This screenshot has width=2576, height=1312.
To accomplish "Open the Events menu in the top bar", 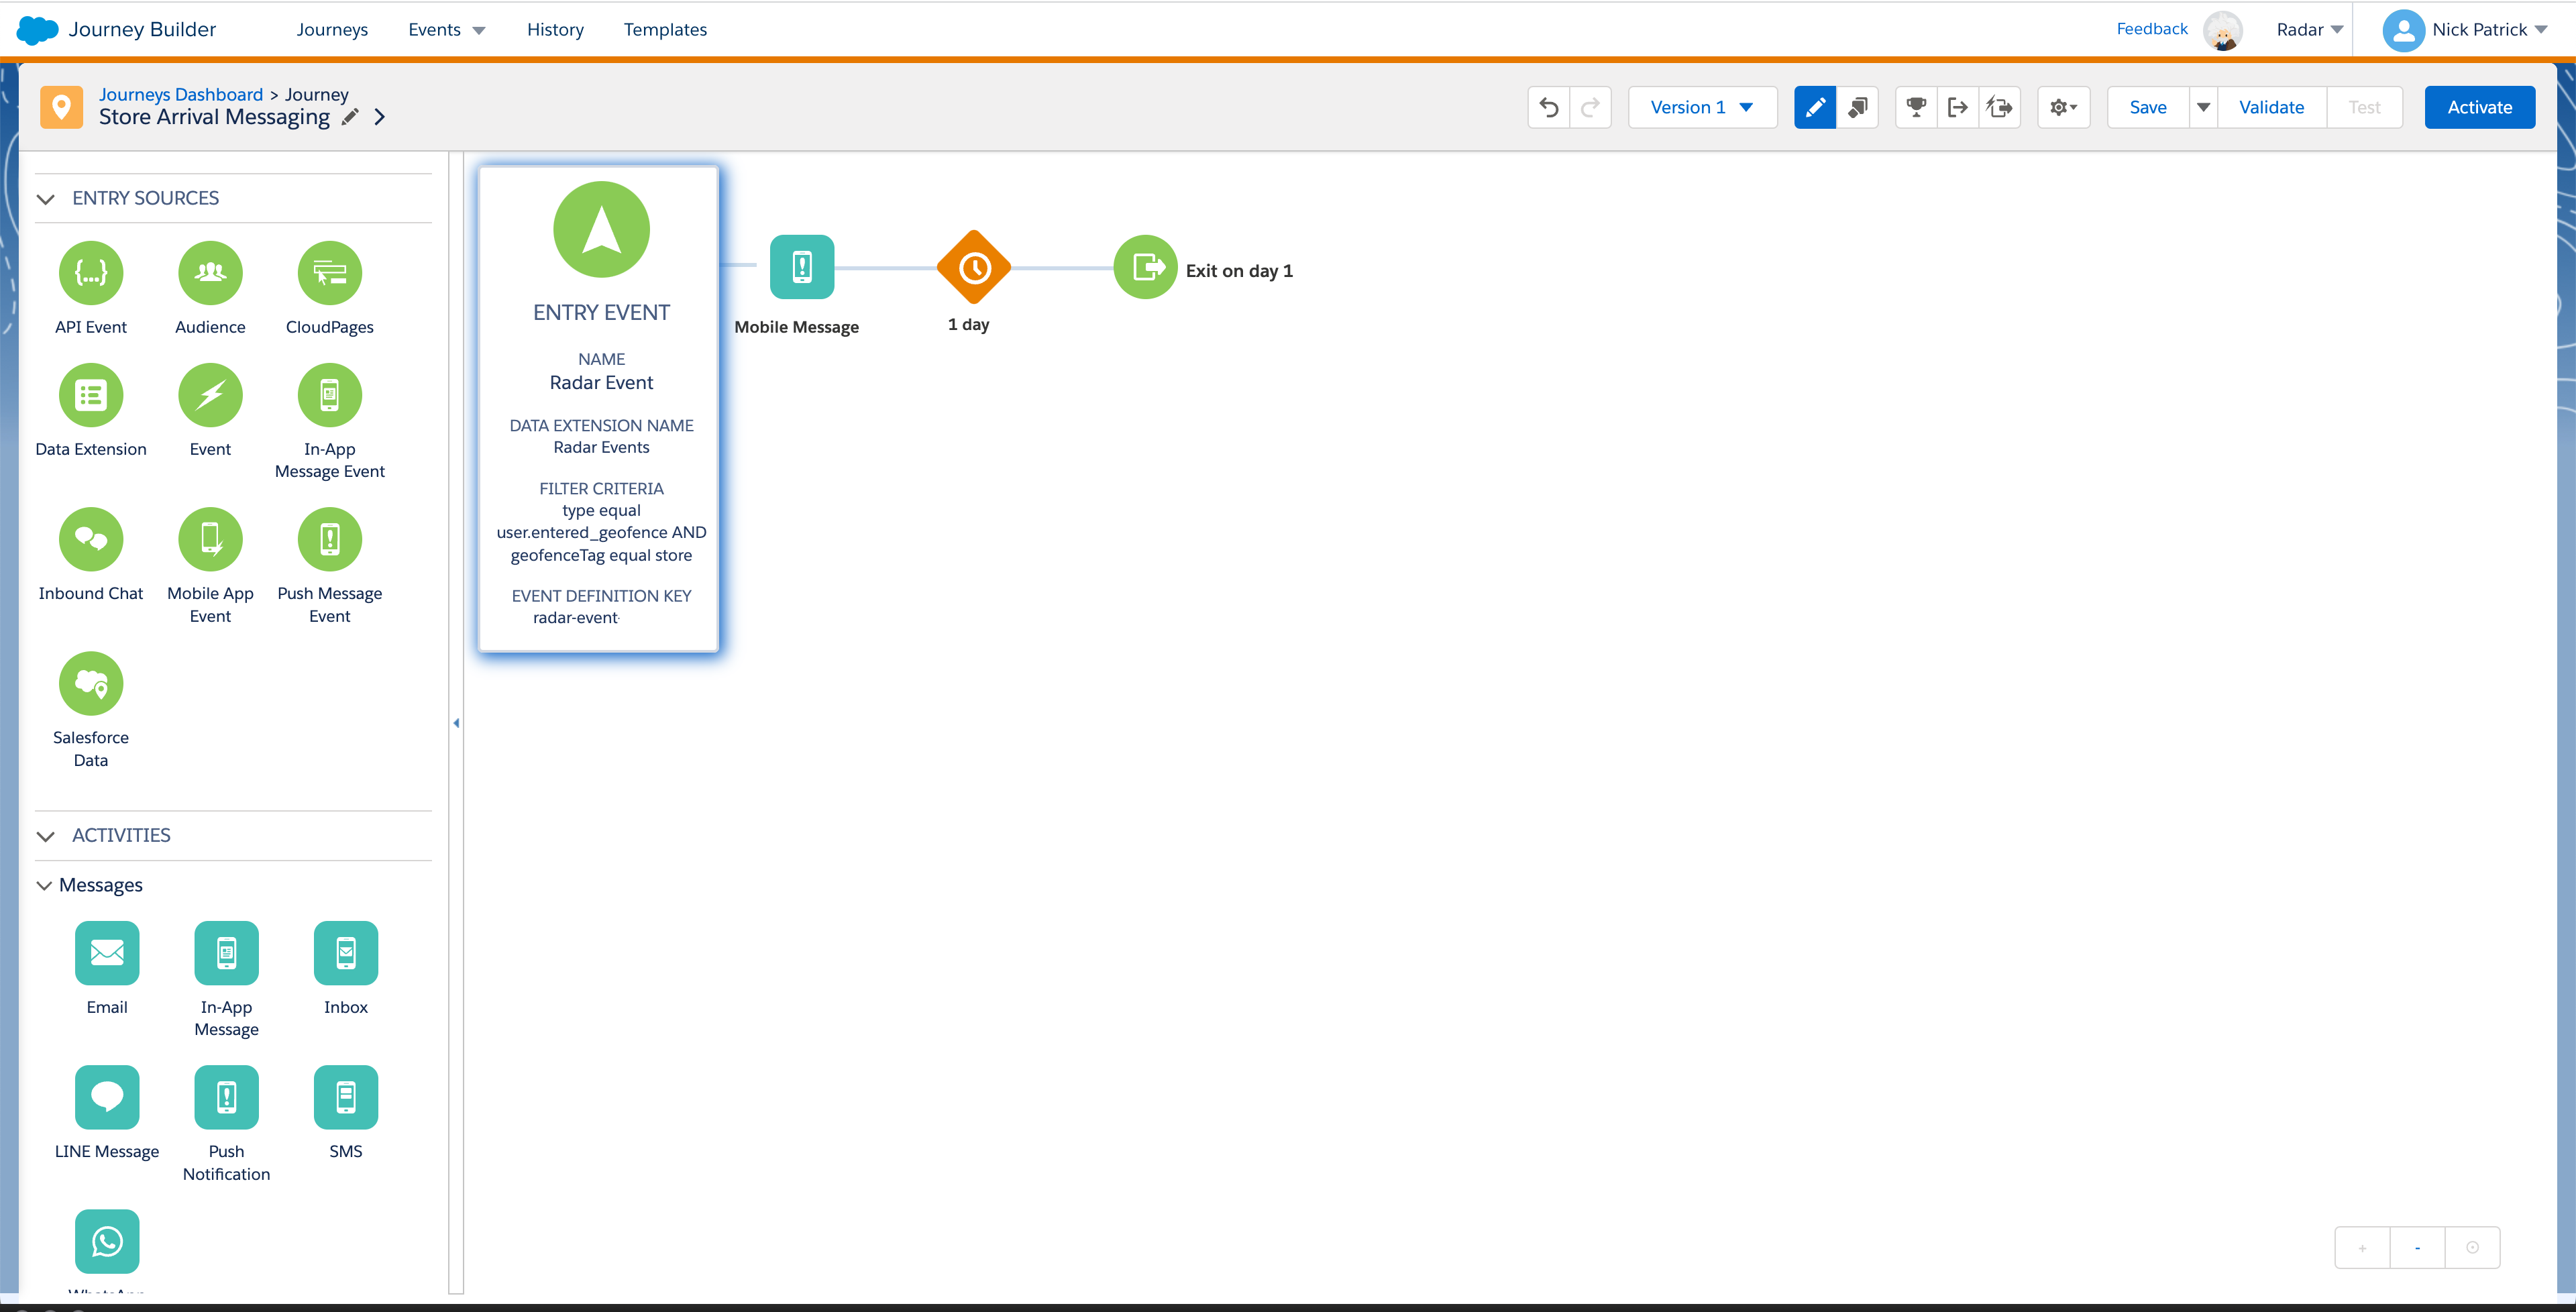I will pyautogui.click(x=446, y=30).
